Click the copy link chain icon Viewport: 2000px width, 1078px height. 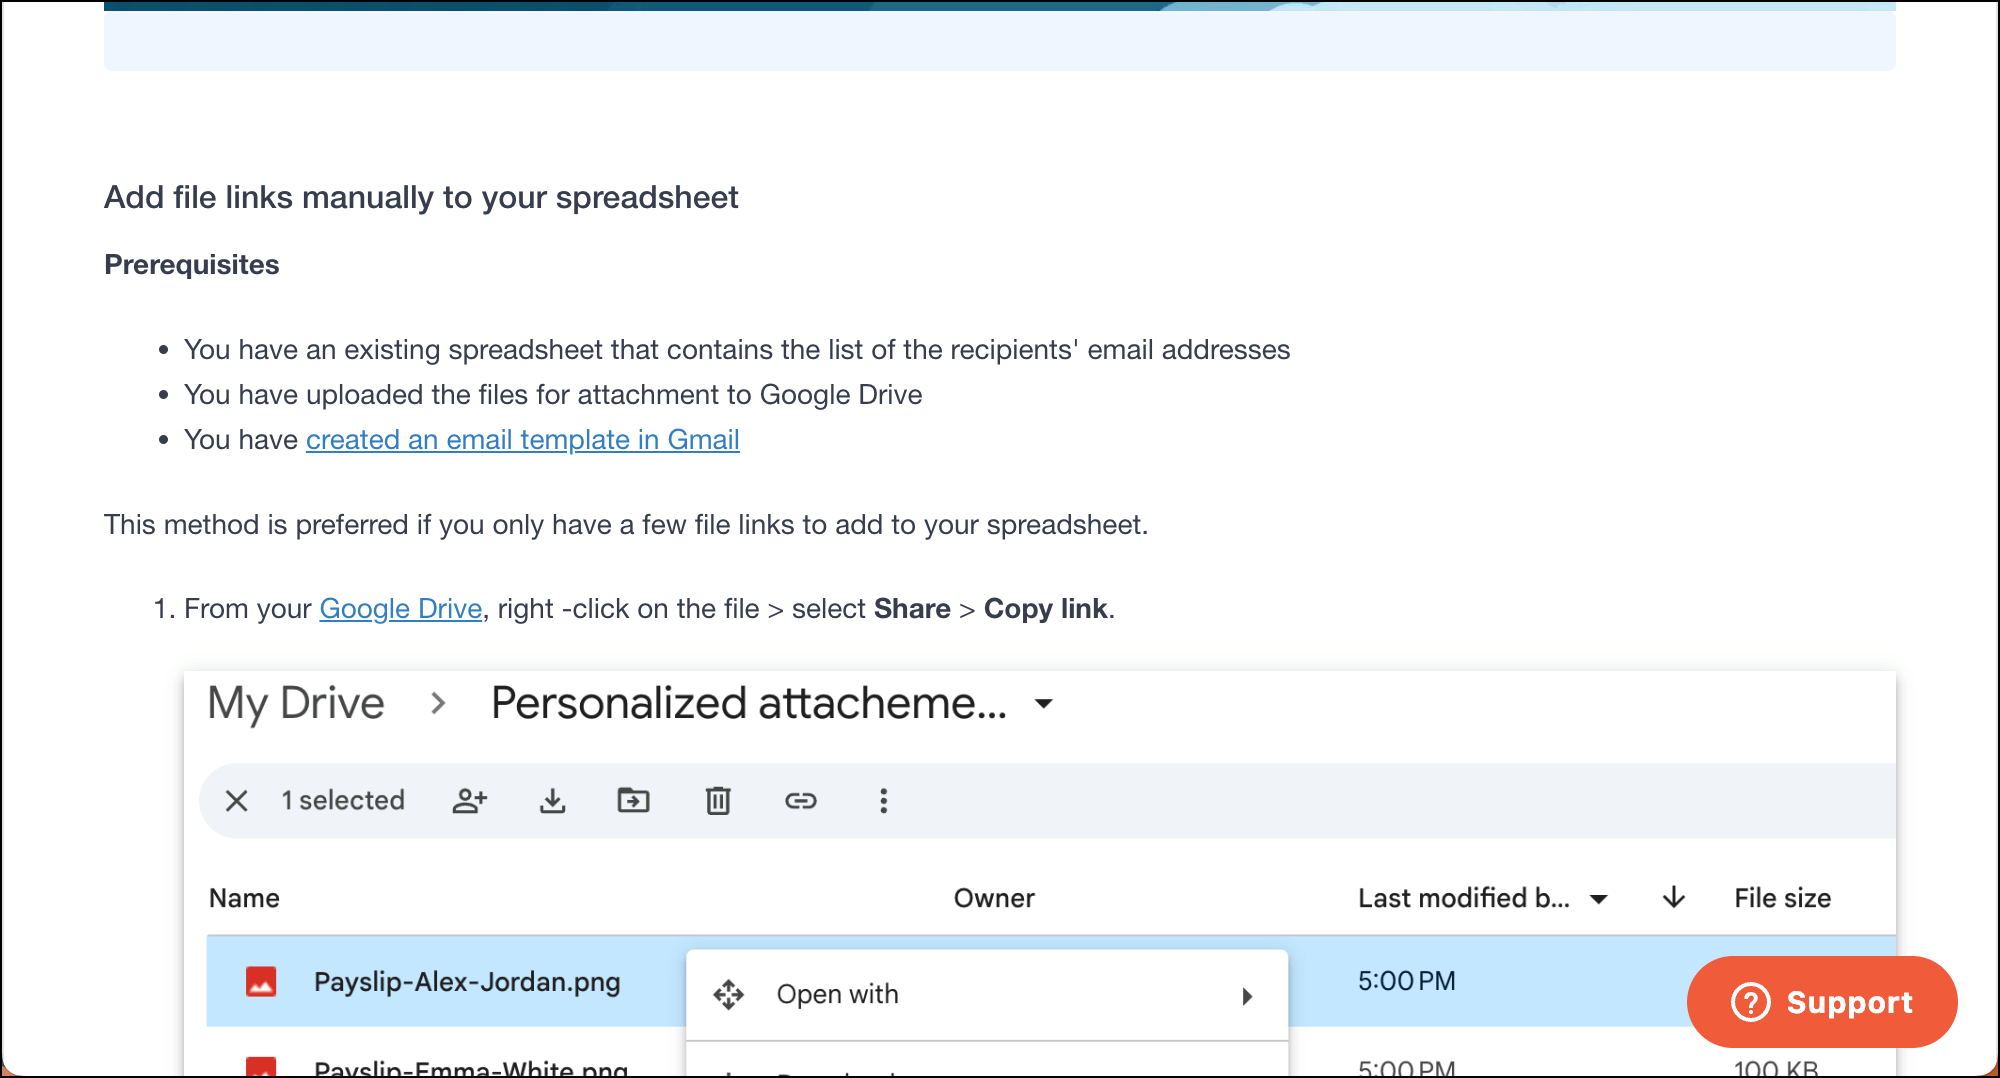click(x=800, y=801)
